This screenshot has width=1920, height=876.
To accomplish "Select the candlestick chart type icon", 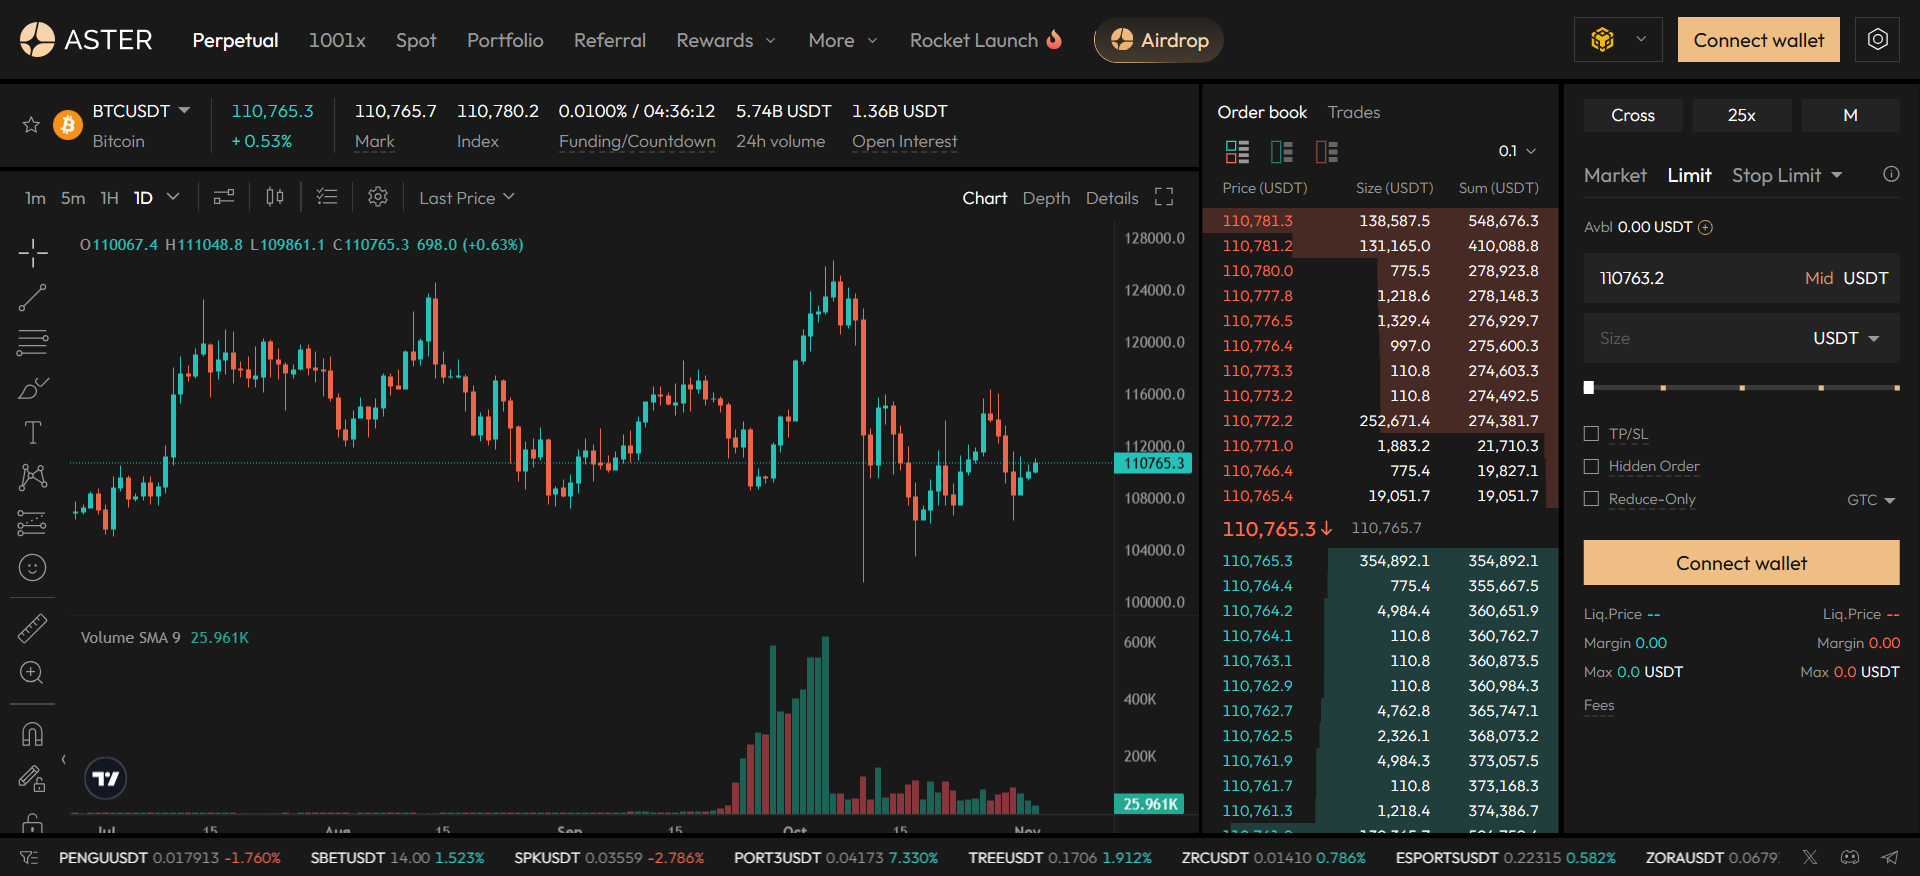I will pos(275,197).
